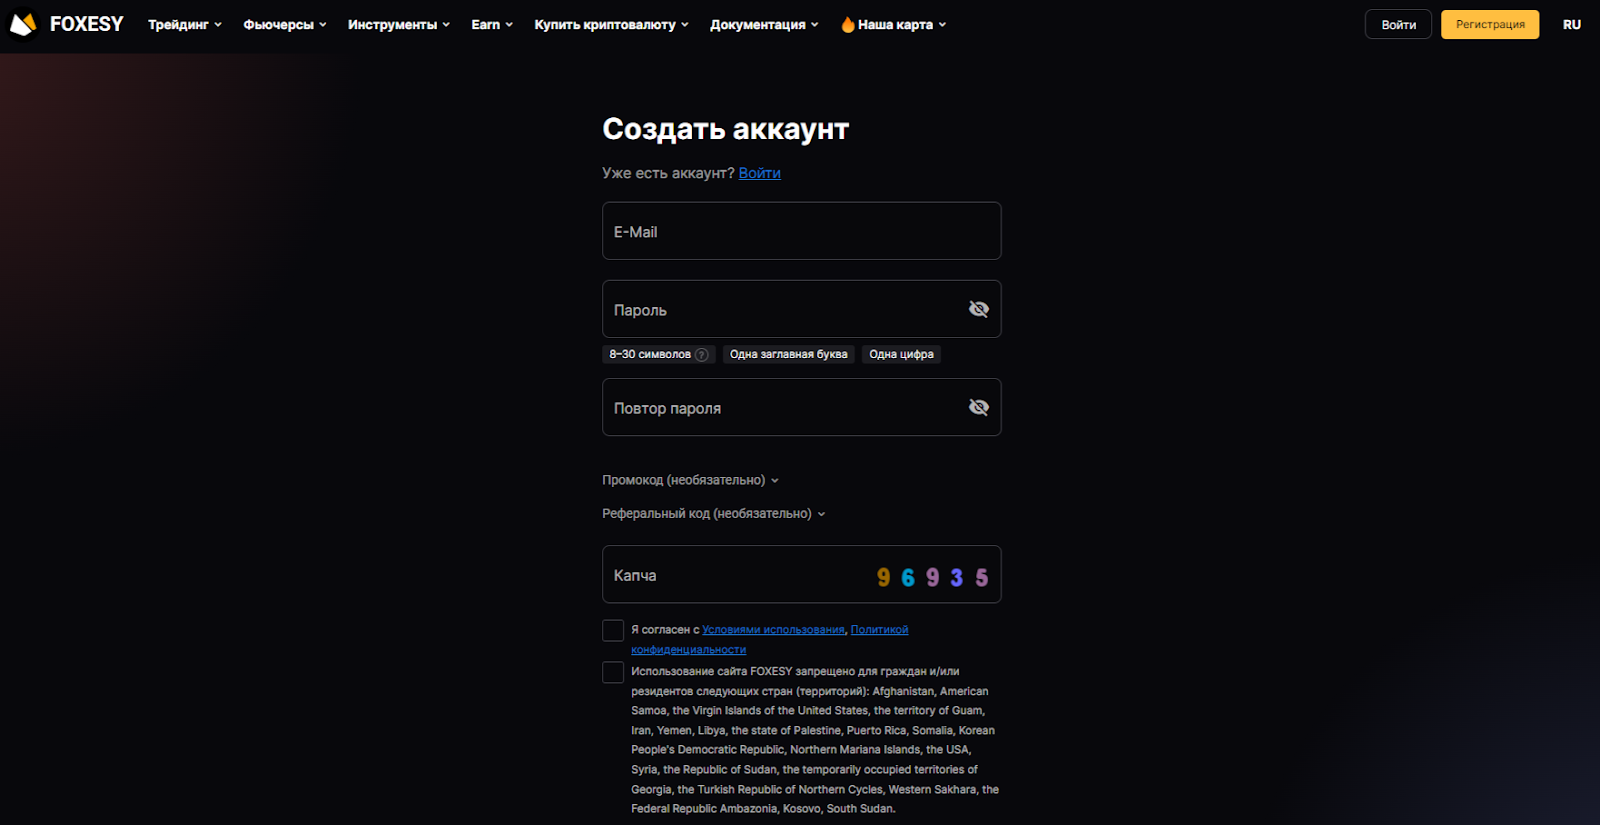This screenshot has height=825, width=1600.
Task: Click the FOXESY fox logo icon
Action: [23, 24]
